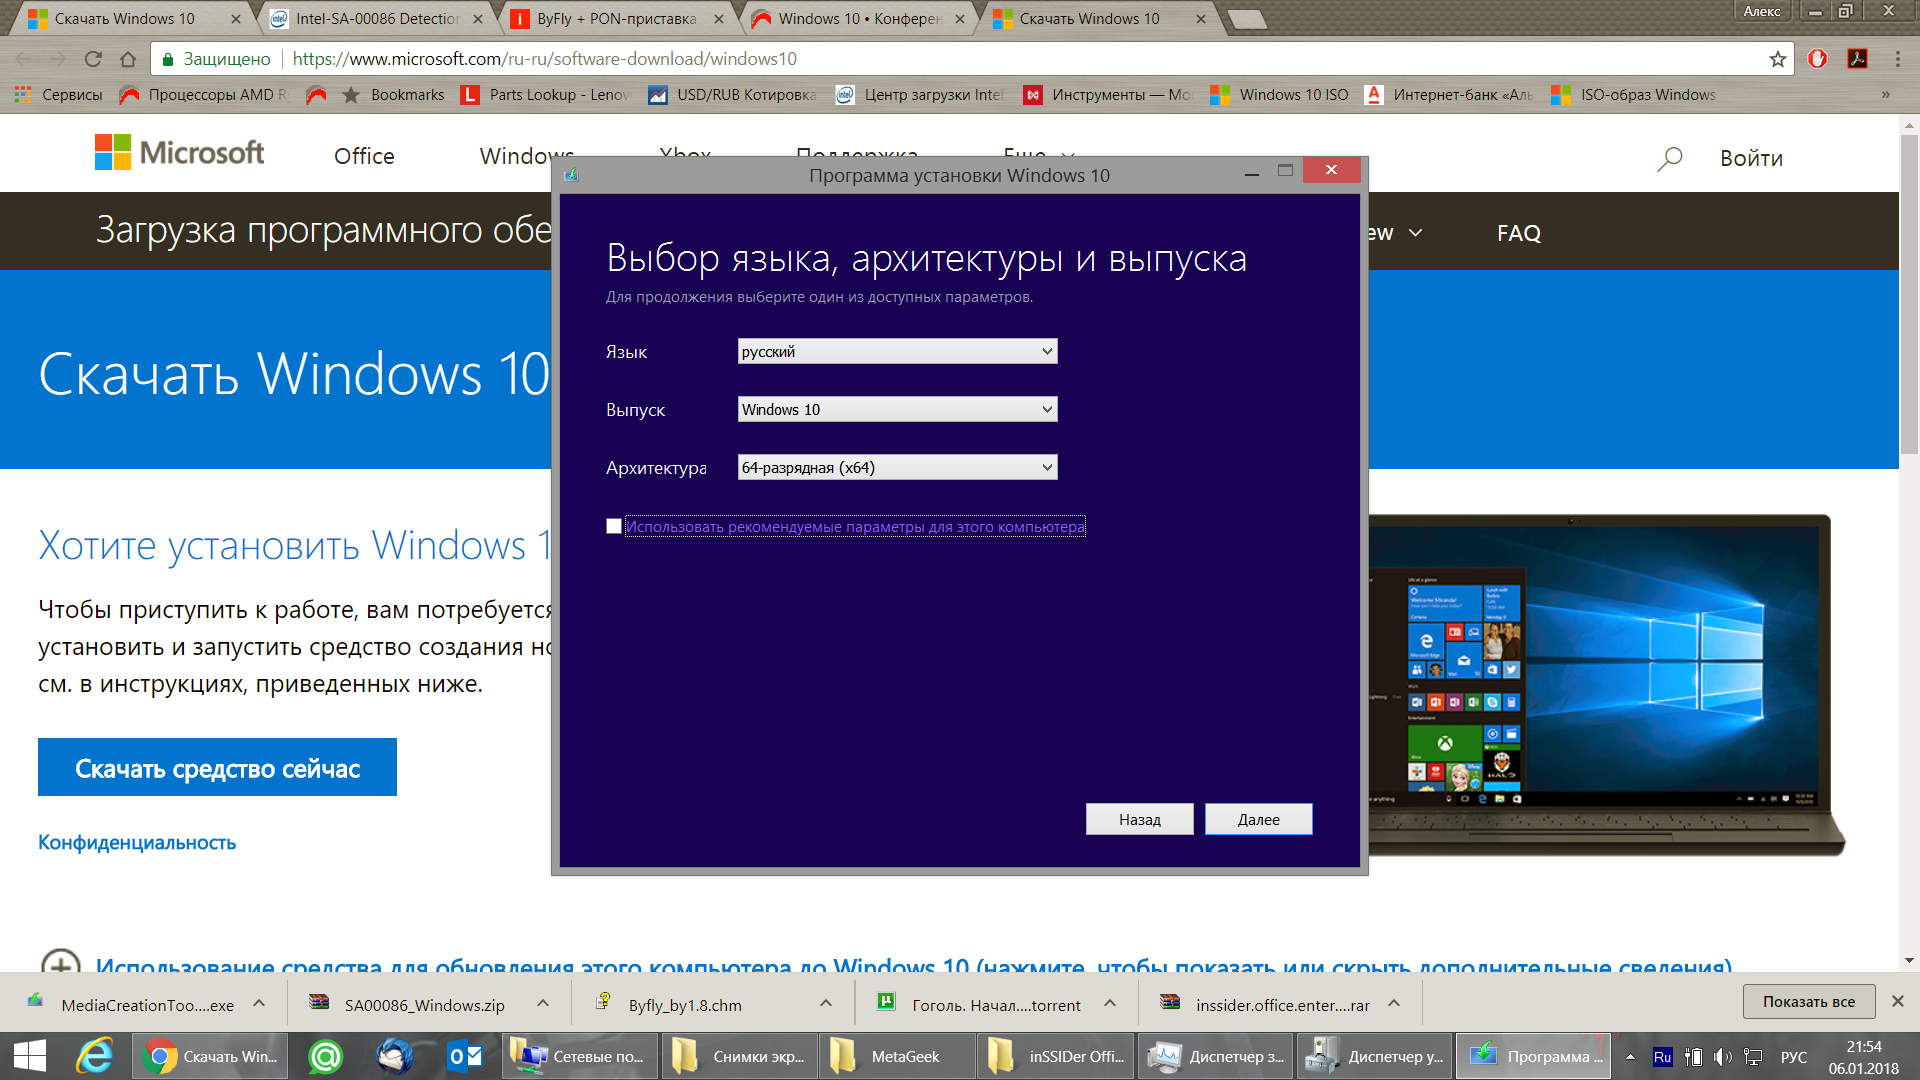Click the browser home icon

click(x=128, y=59)
